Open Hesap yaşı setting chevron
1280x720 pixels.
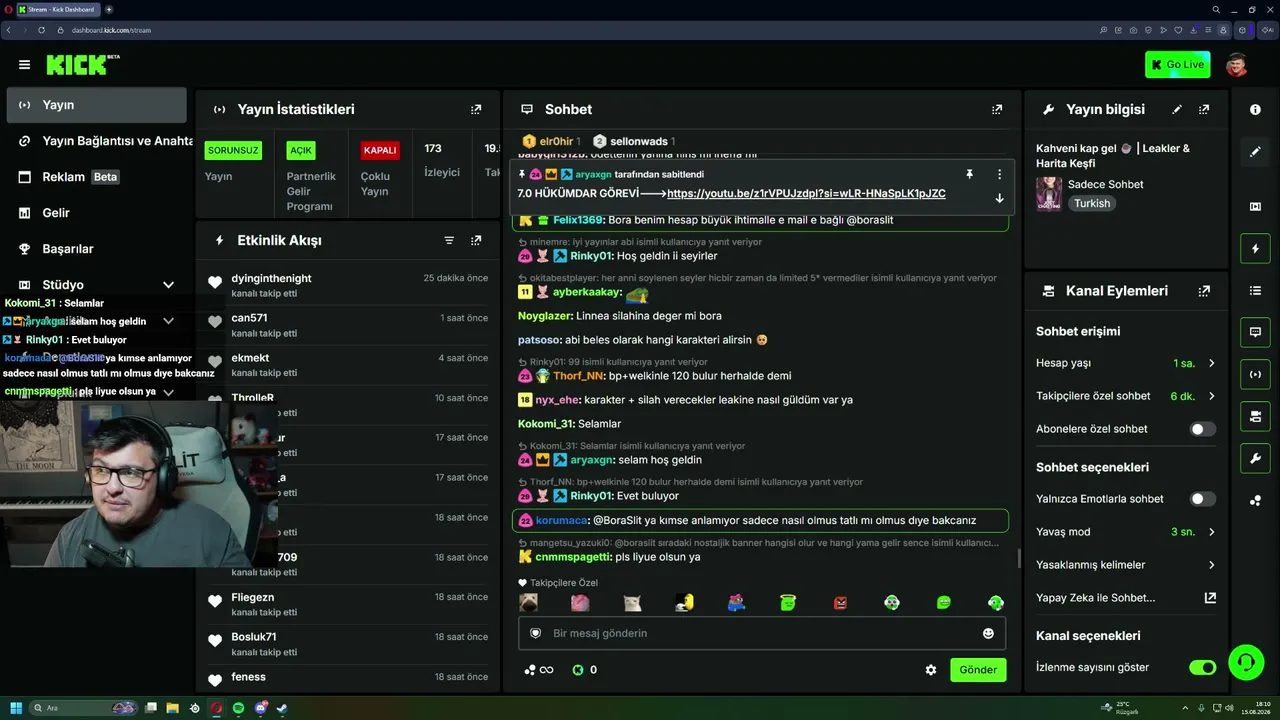tap(1211, 363)
